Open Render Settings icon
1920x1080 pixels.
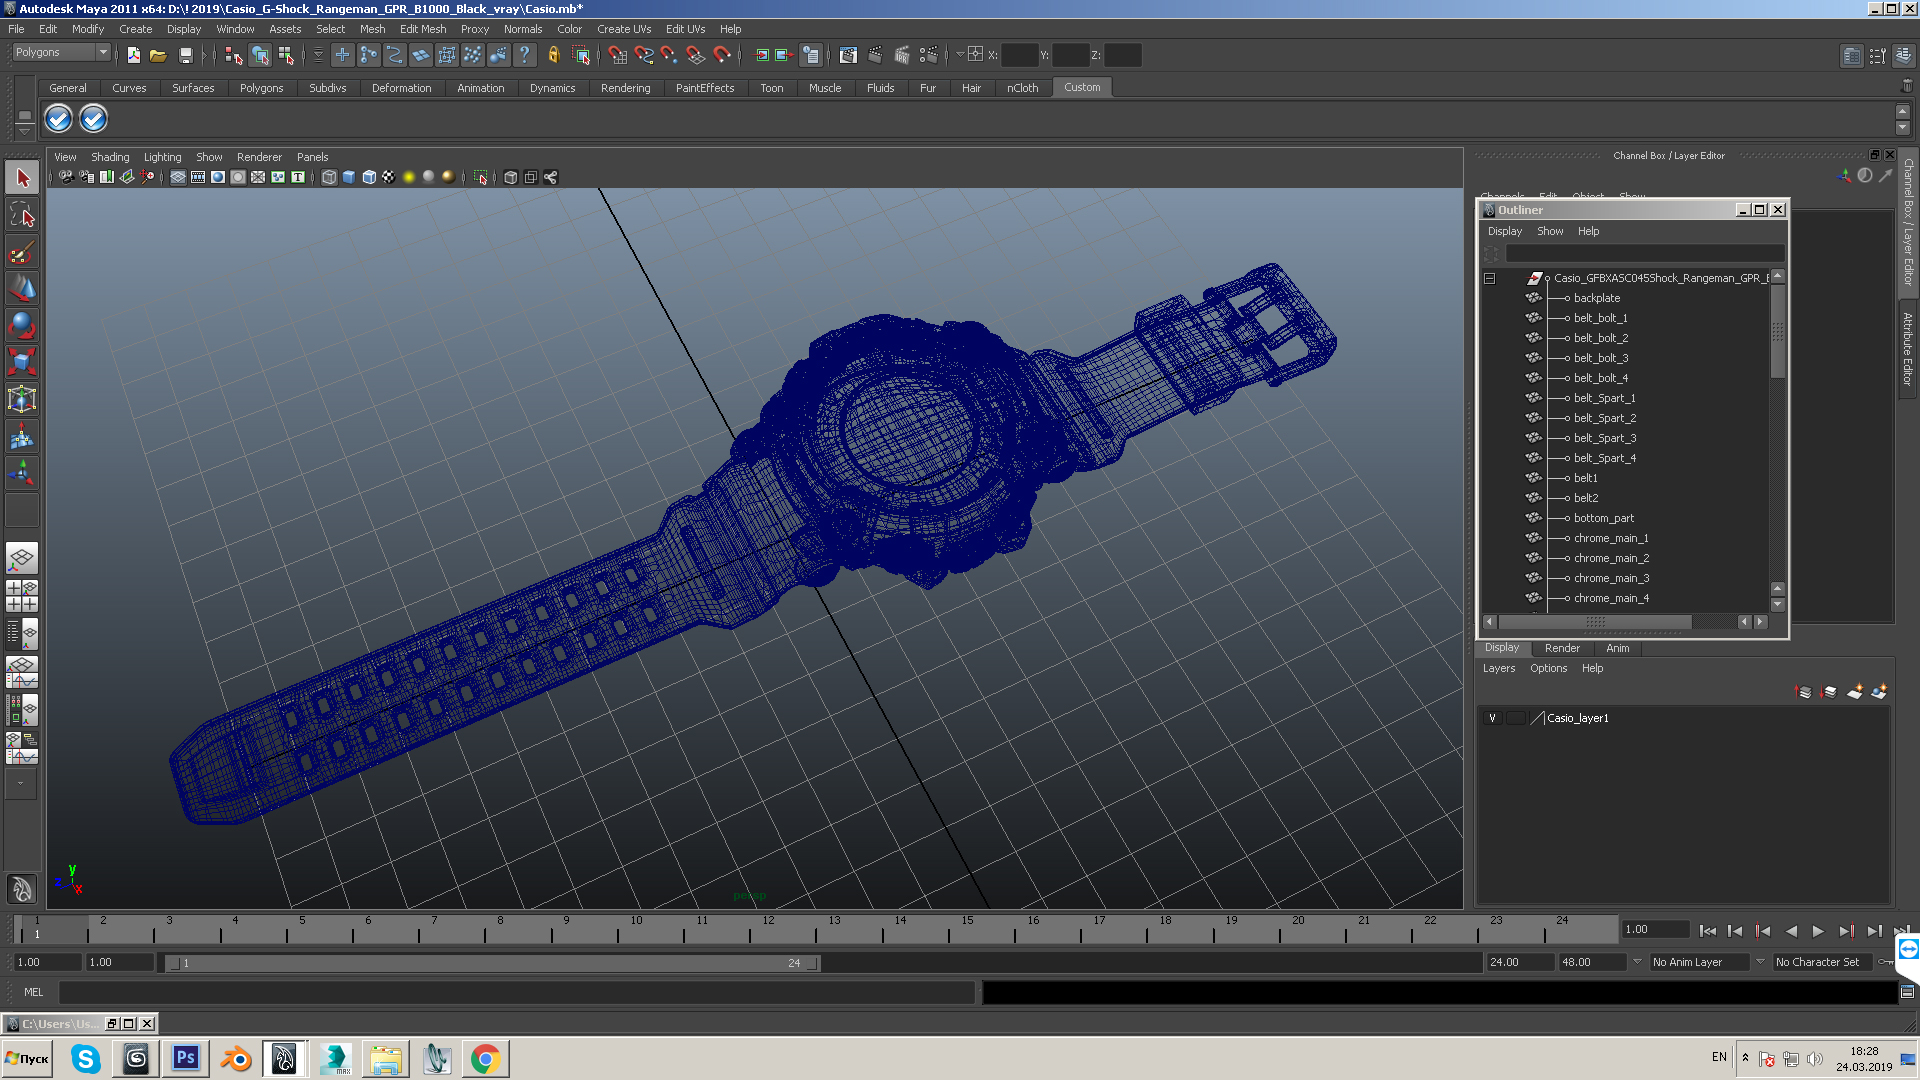point(928,55)
